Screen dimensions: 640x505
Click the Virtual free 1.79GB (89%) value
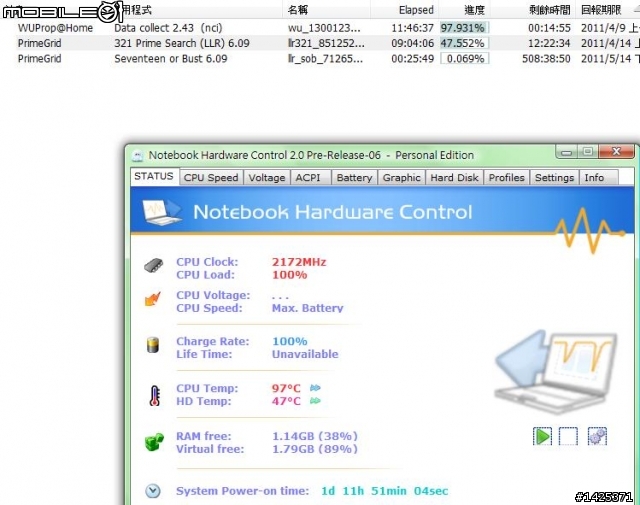pos(315,449)
